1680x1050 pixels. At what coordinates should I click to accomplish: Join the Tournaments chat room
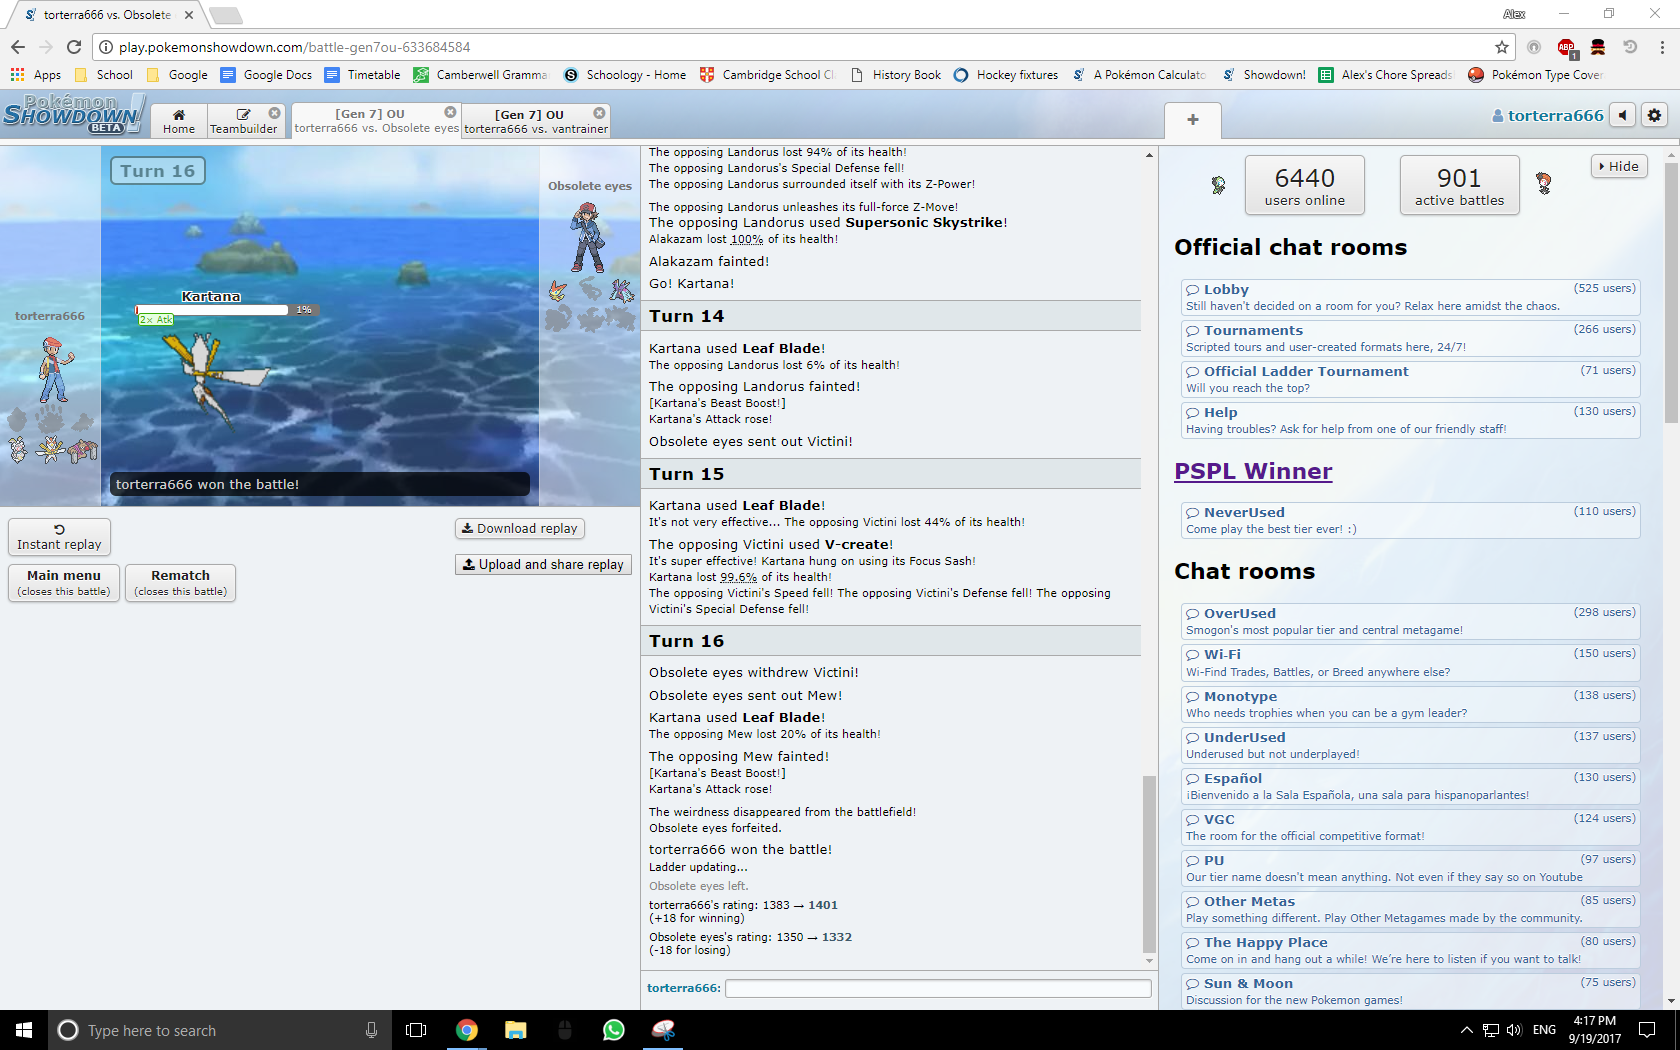point(1410,338)
